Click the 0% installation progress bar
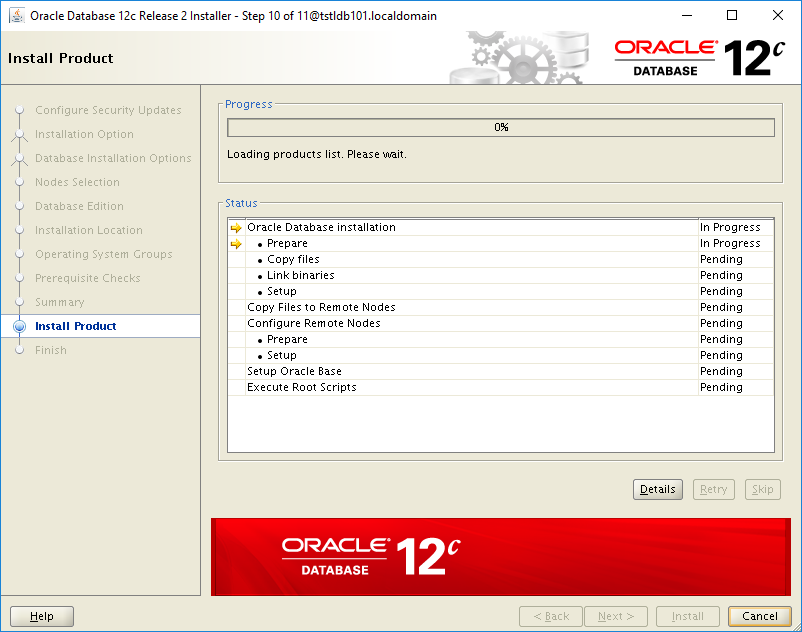802x632 pixels. (501, 127)
